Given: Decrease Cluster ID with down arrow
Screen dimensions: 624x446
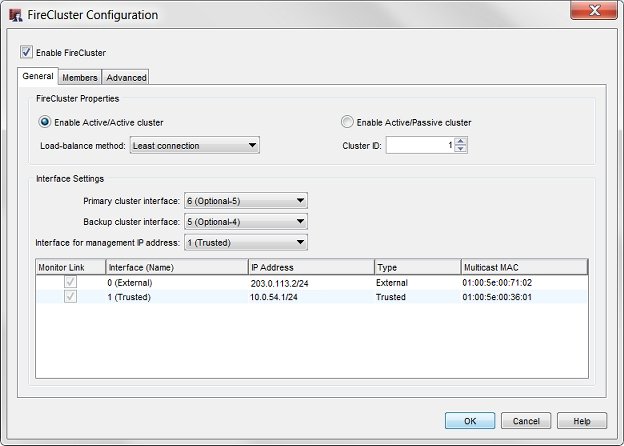Looking at the screenshot, I should 461,149.
